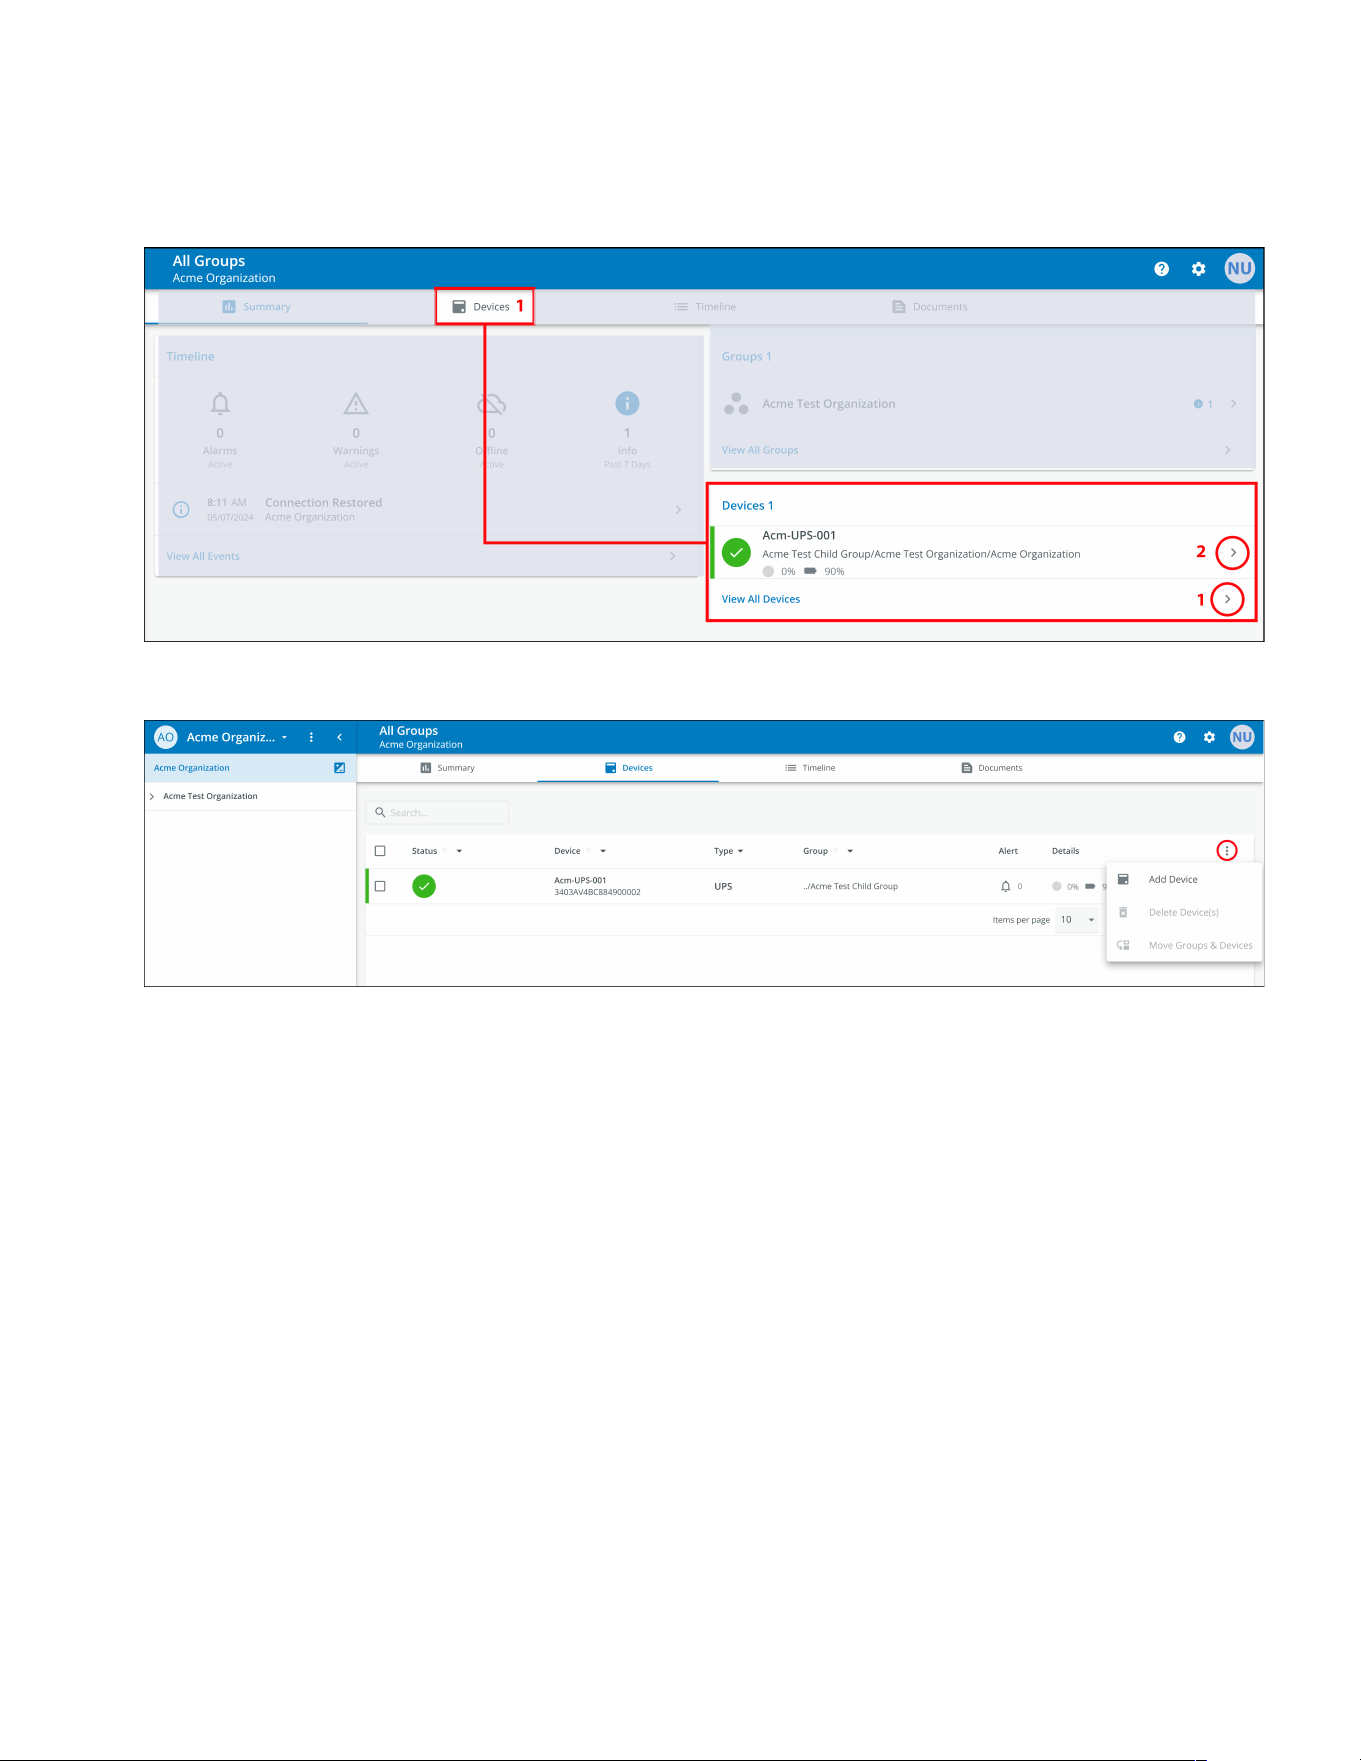
Task: Open the Items per page dropdown
Action: click(1078, 920)
